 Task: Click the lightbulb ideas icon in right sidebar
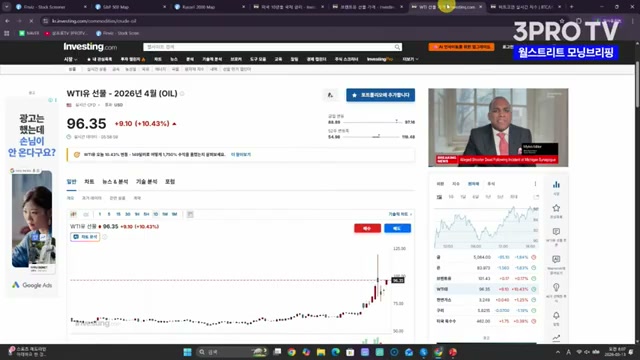click(556, 287)
